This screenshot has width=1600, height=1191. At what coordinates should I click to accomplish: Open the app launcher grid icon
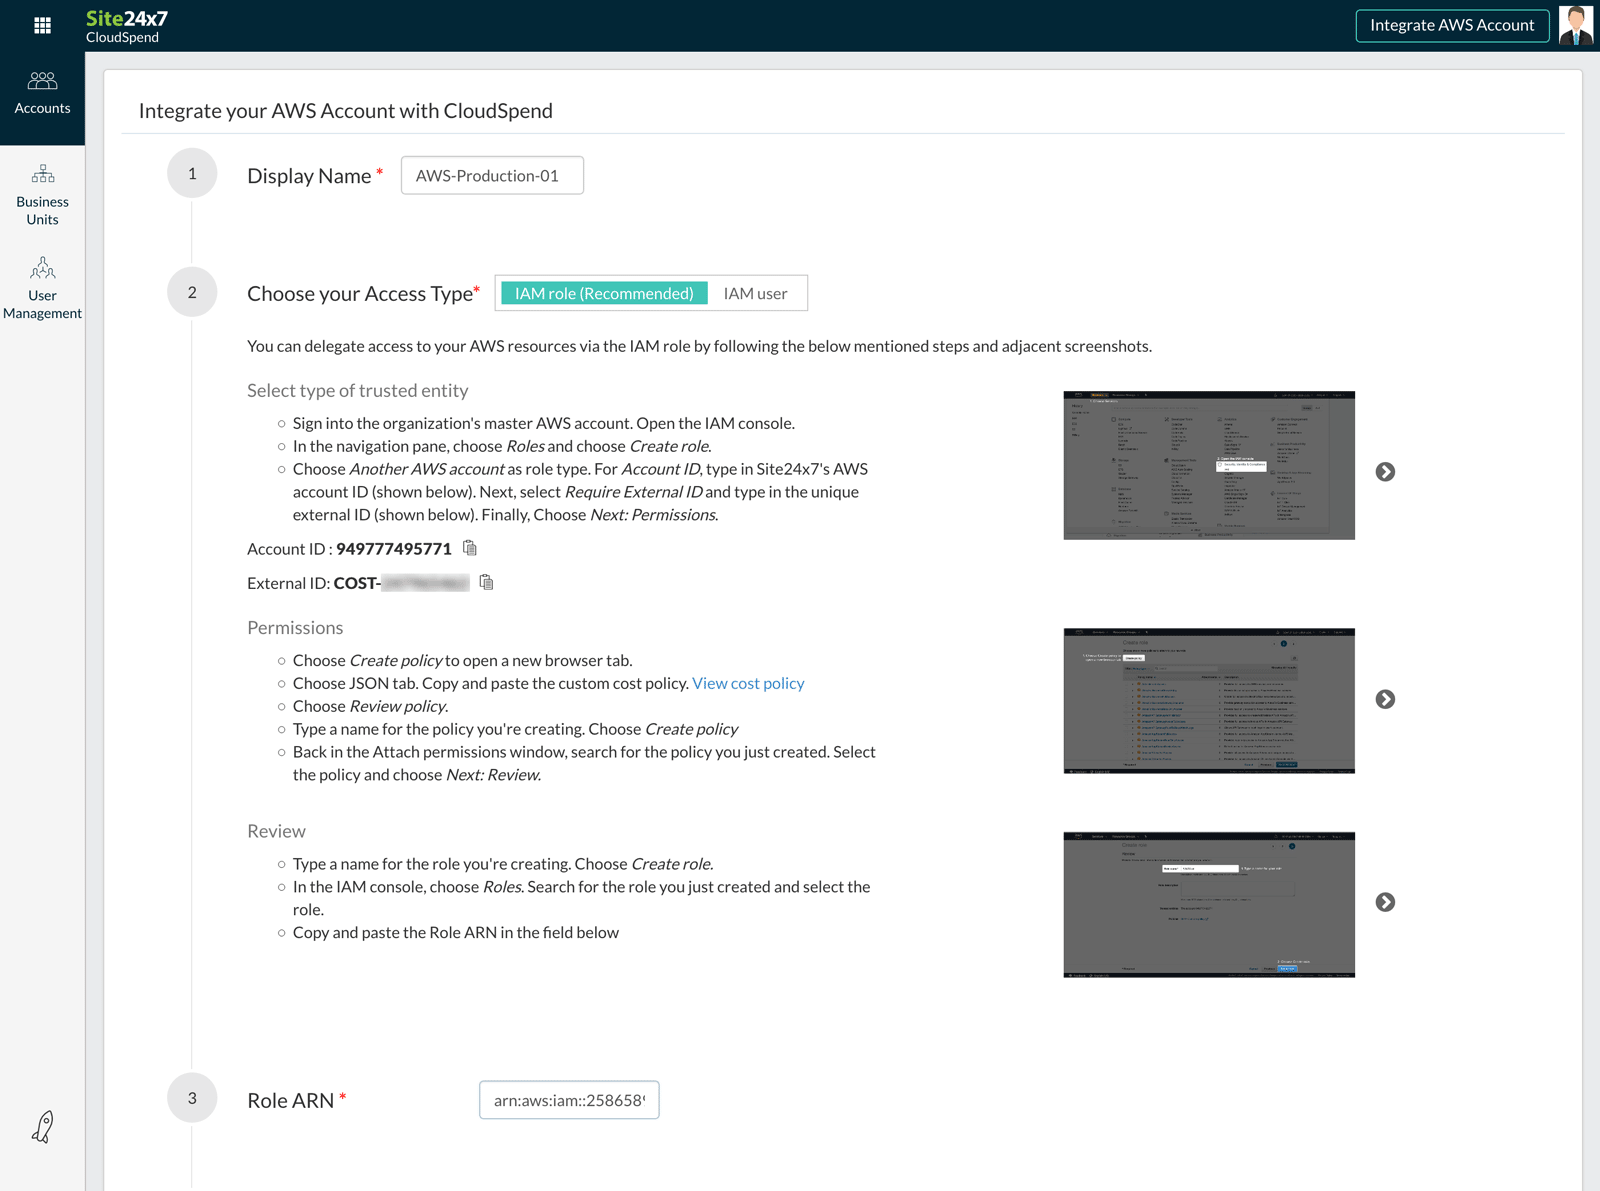[x=42, y=24]
